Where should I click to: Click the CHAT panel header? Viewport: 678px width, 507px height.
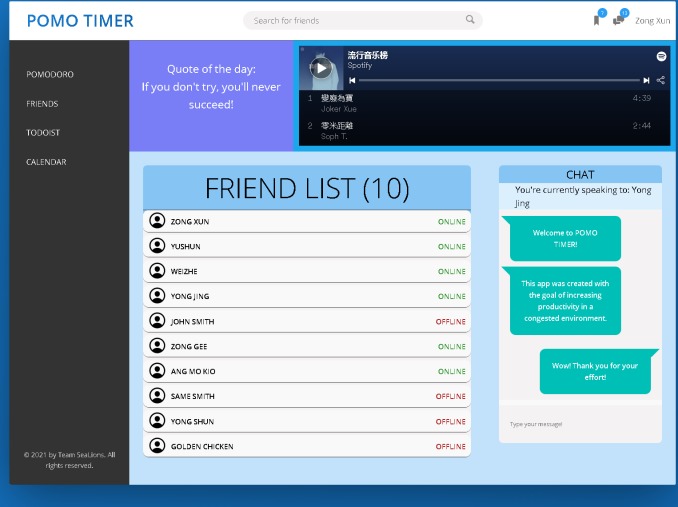580,175
